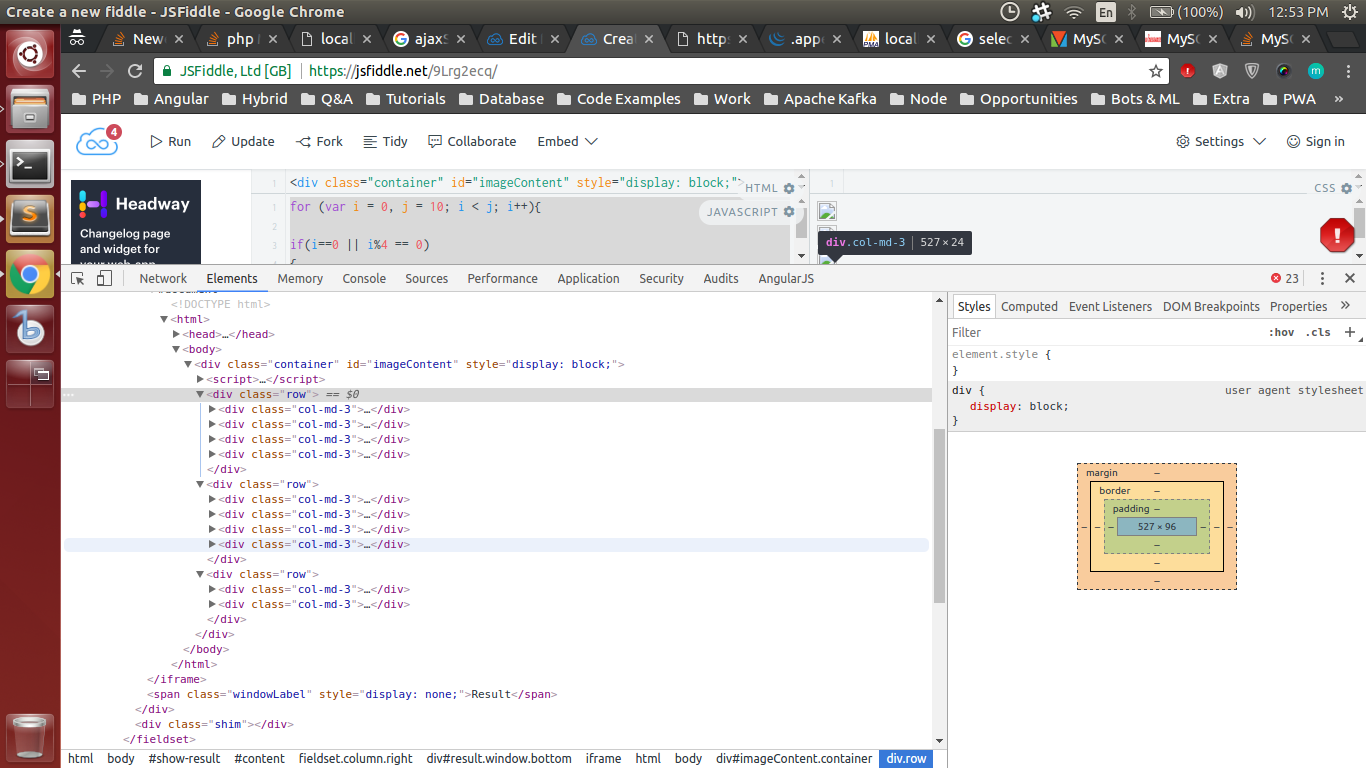Open the Files app in the Ubuntu launcher
This screenshot has width=1366, height=768.
click(30, 107)
